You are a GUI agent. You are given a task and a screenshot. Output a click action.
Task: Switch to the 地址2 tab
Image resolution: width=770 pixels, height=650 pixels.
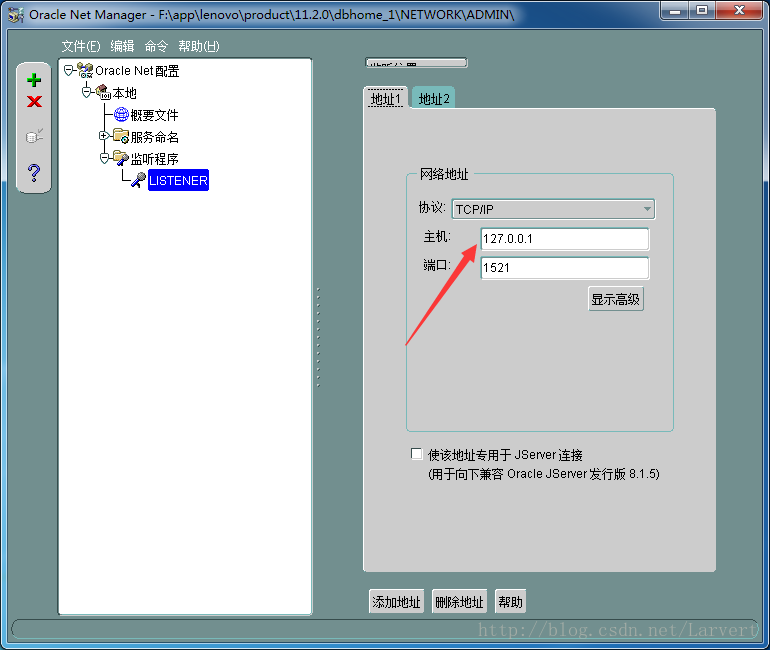click(434, 99)
